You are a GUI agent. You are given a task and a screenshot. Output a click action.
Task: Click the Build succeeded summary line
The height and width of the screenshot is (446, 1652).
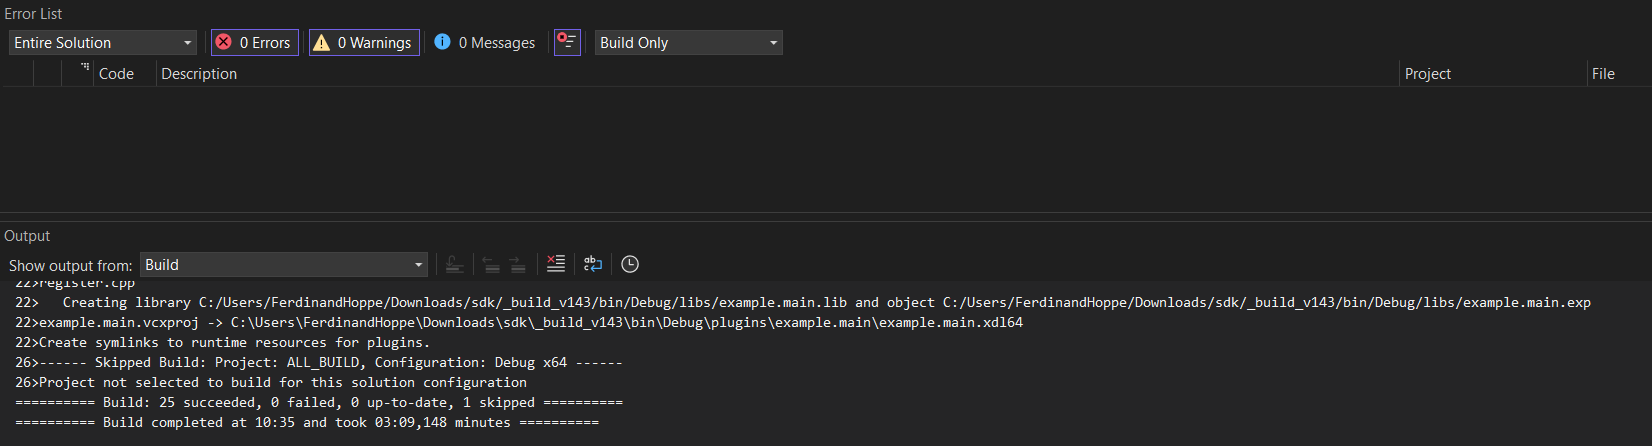319,402
